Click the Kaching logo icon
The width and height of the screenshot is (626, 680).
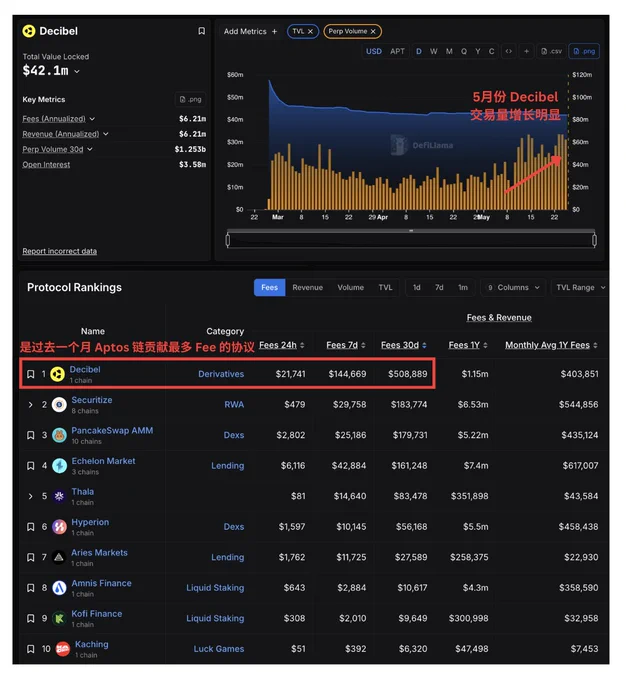point(63,649)
